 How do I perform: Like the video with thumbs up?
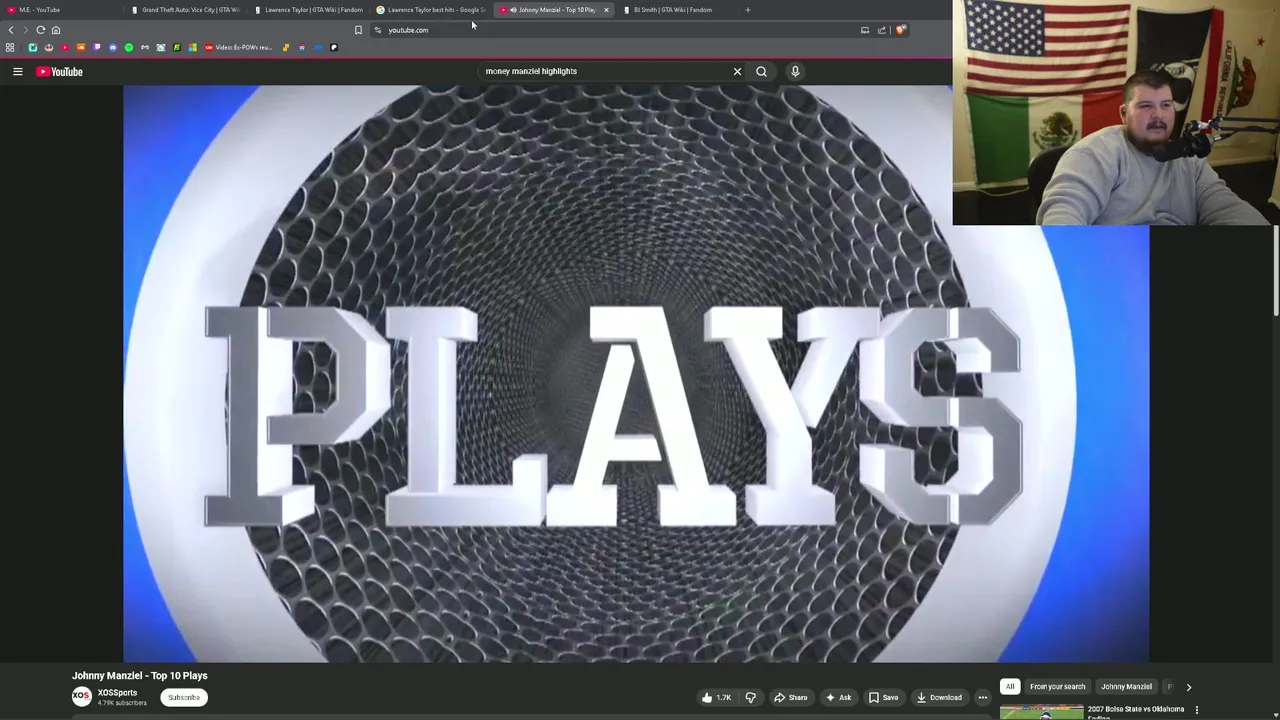(716, 697)
